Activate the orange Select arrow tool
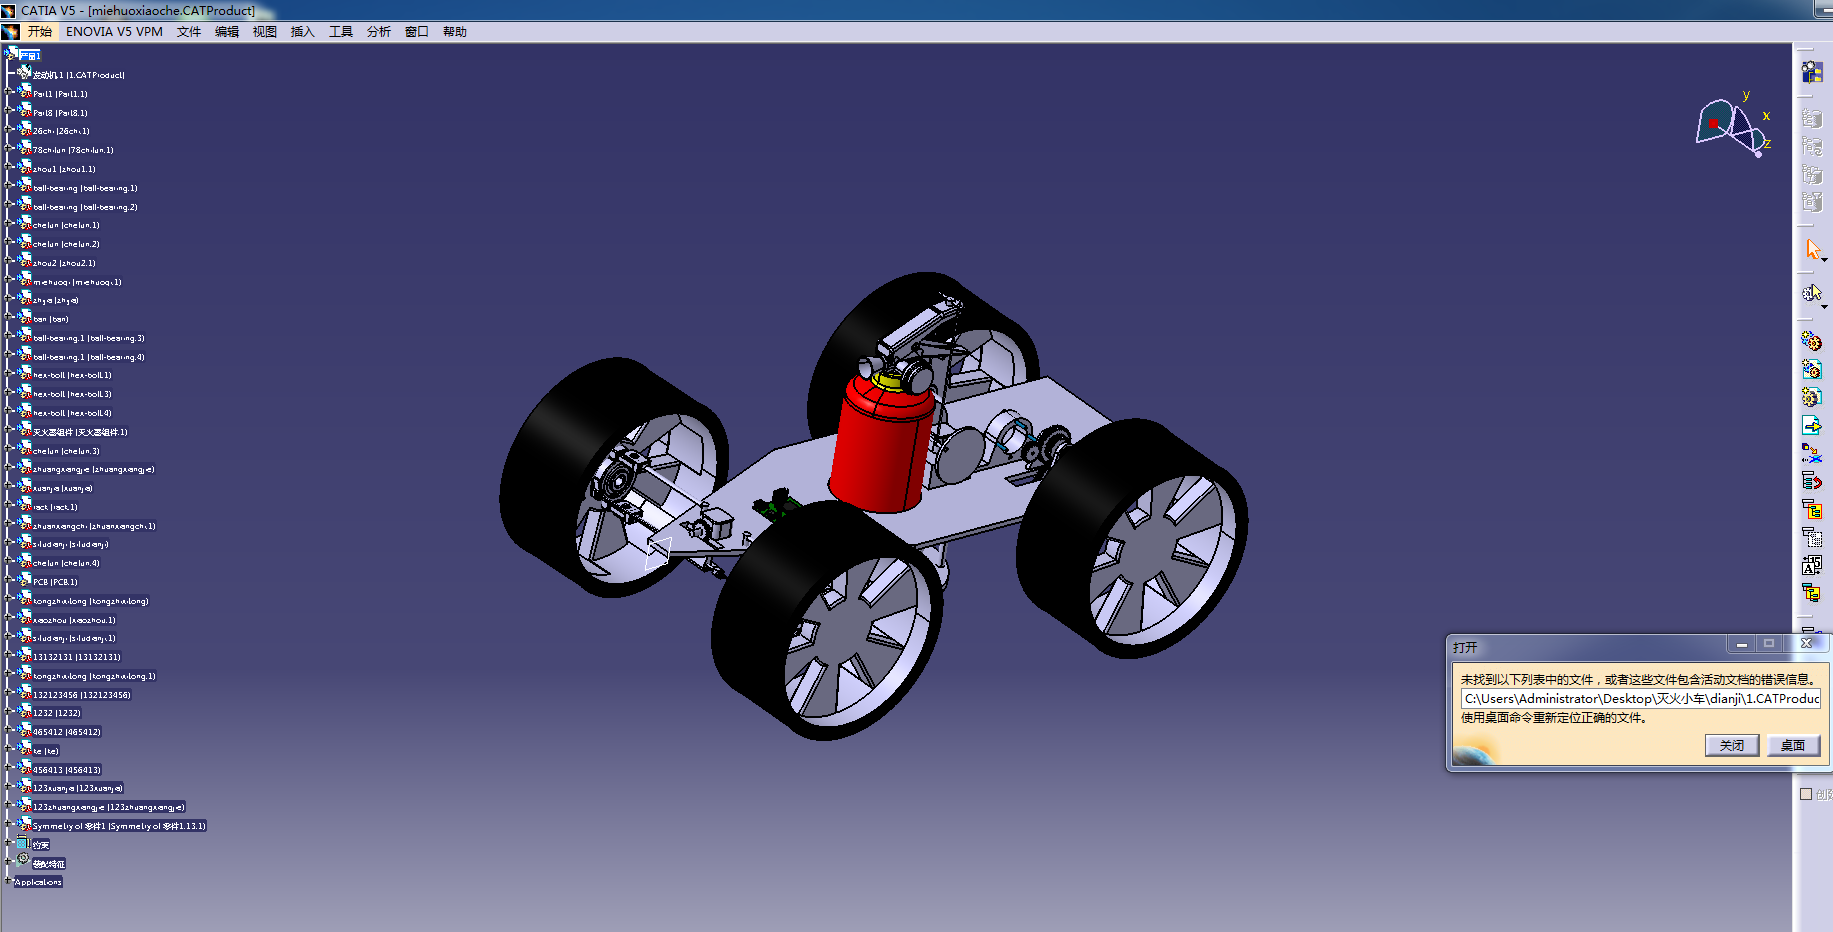 (x=1813, y=249)
